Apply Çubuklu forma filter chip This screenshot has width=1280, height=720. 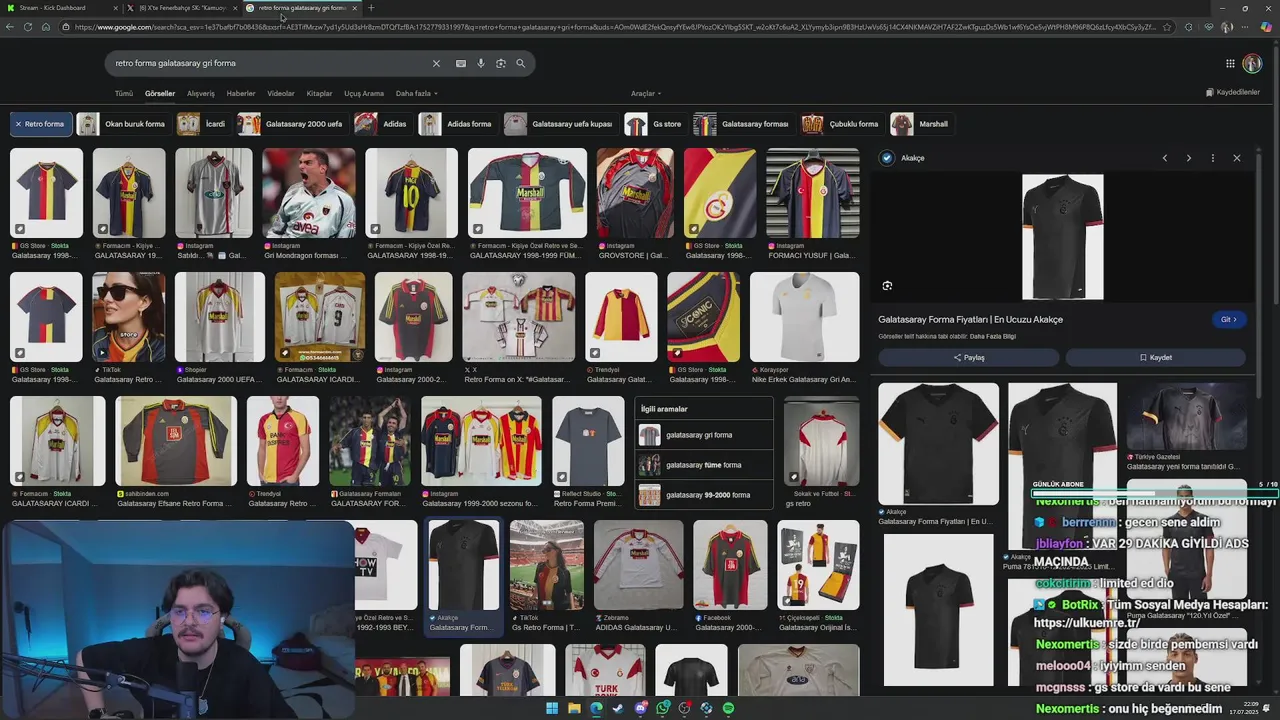(841, 124)
